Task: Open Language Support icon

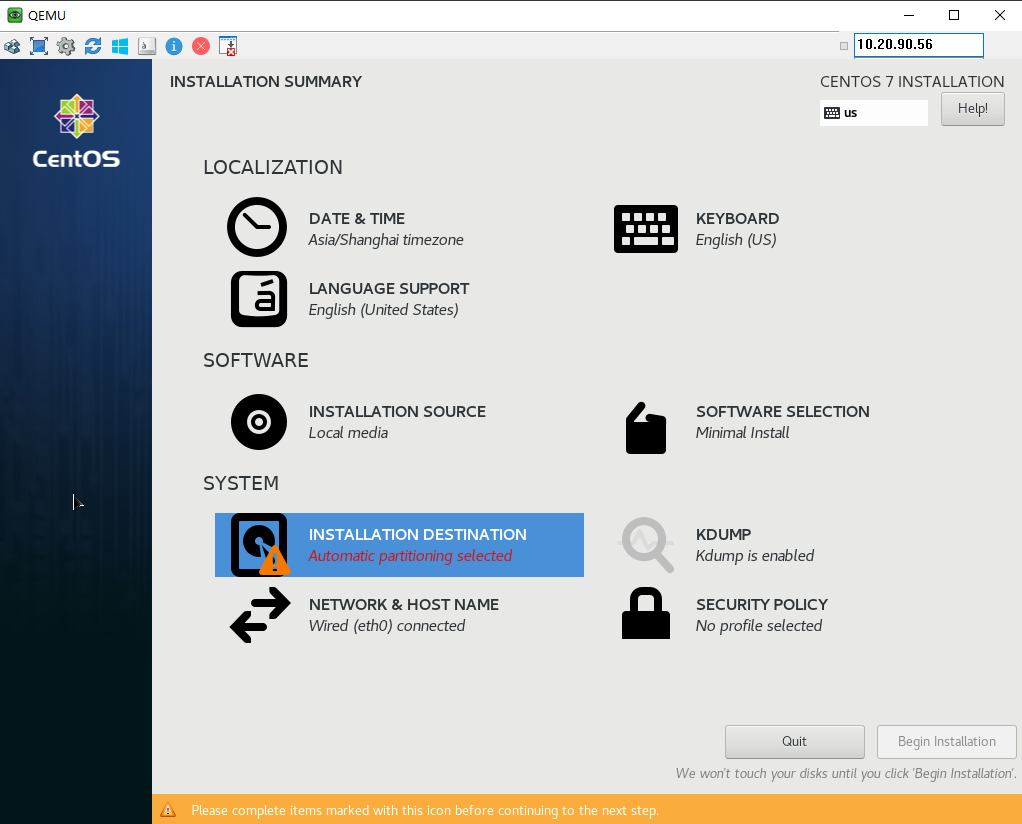Action: 259,299
